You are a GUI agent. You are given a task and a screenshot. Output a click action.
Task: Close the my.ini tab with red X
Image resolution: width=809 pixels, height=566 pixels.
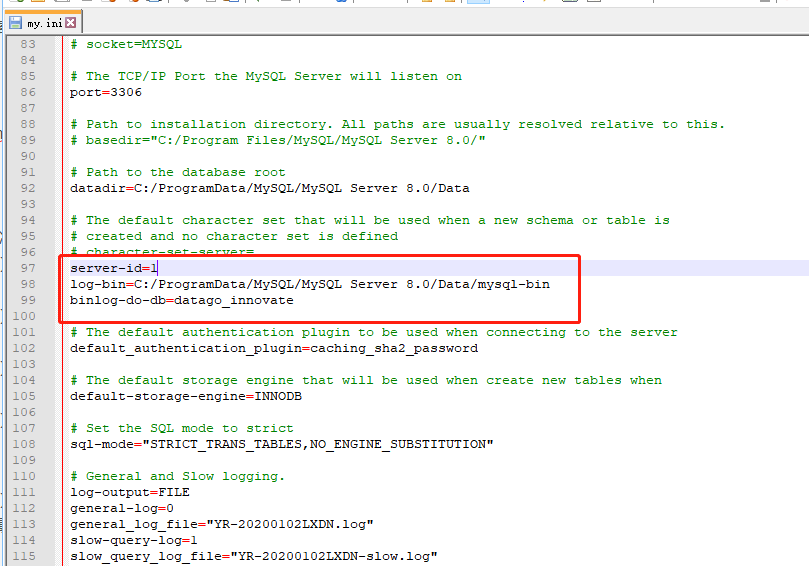pos(71,23)
